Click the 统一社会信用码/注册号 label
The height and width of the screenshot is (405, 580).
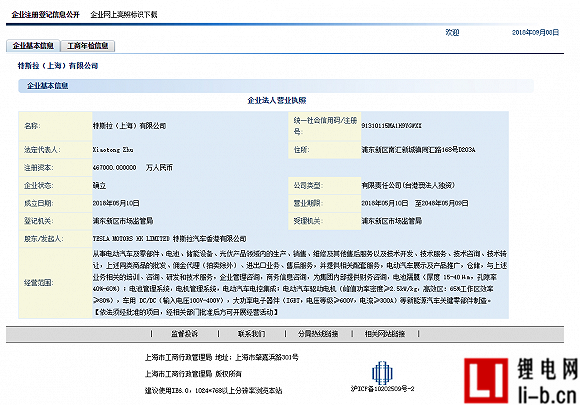pyautogui.click(x=325, y=126)
